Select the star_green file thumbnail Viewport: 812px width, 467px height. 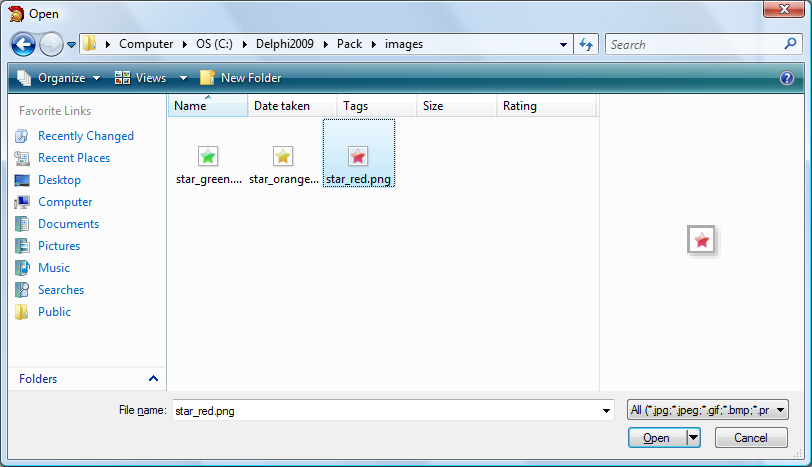click(x=208, y=156)
